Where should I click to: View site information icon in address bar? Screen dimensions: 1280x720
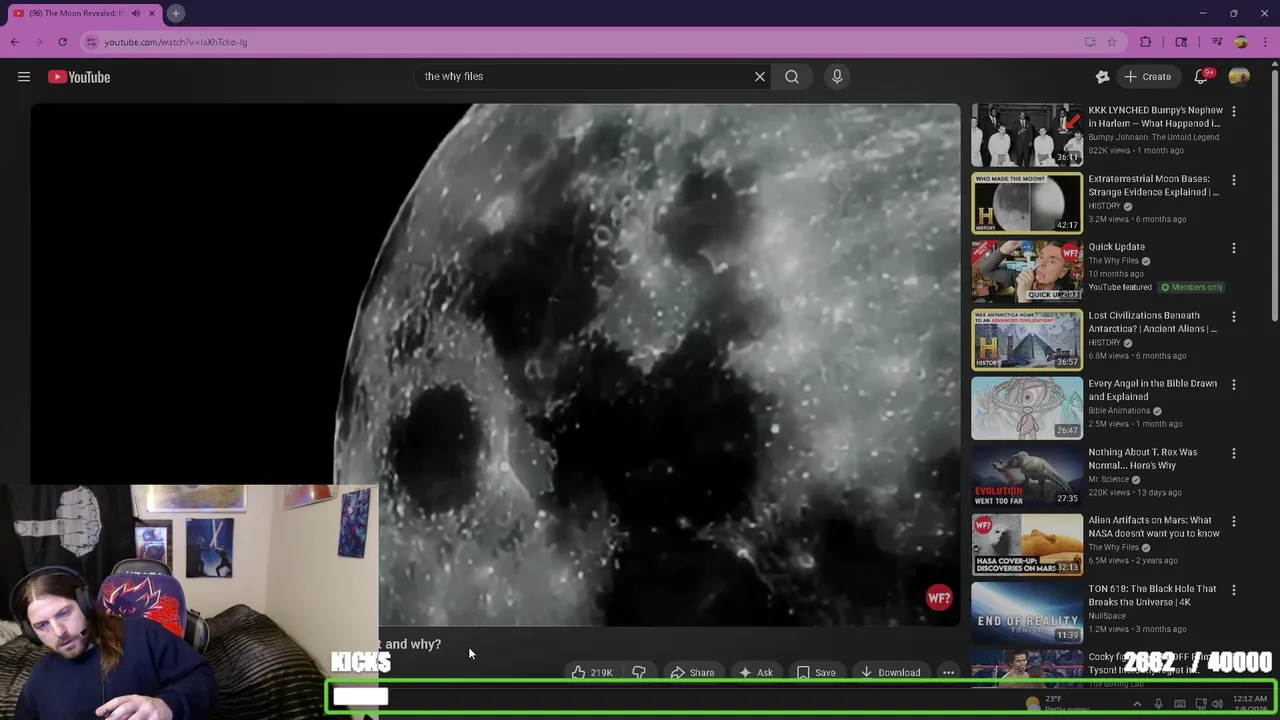point(91,42)
